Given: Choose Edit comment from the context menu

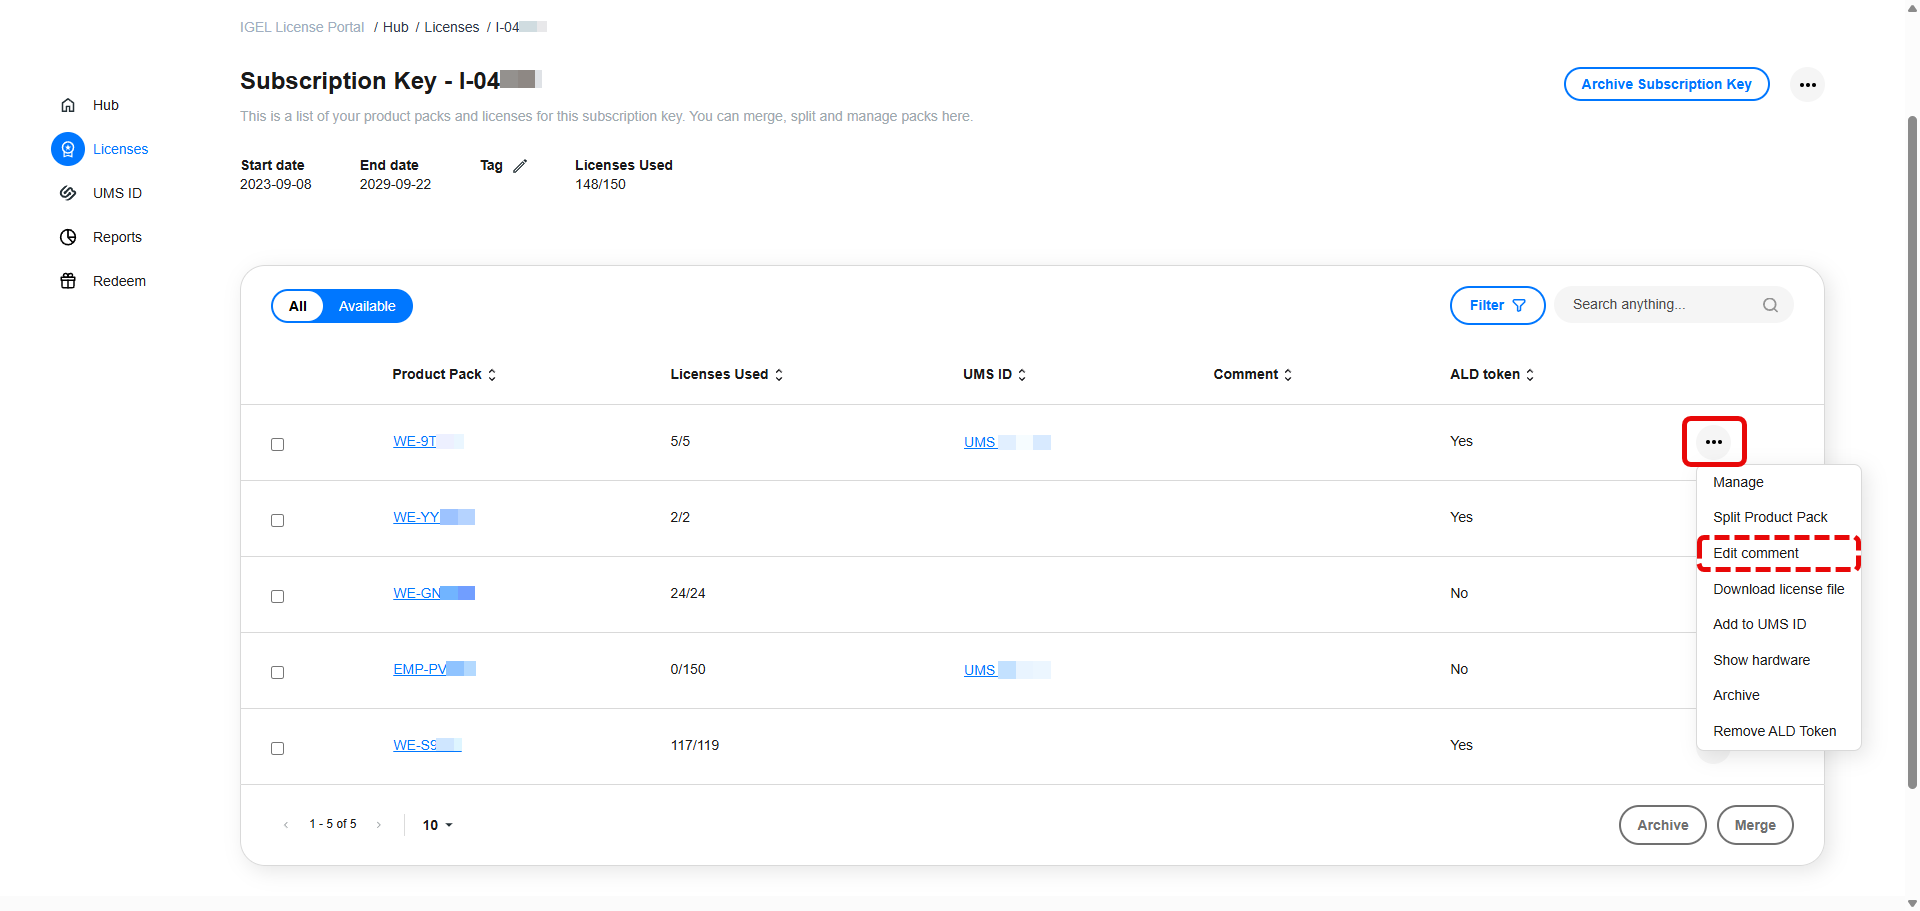Looking at the screenshot, I should 1755,553.
